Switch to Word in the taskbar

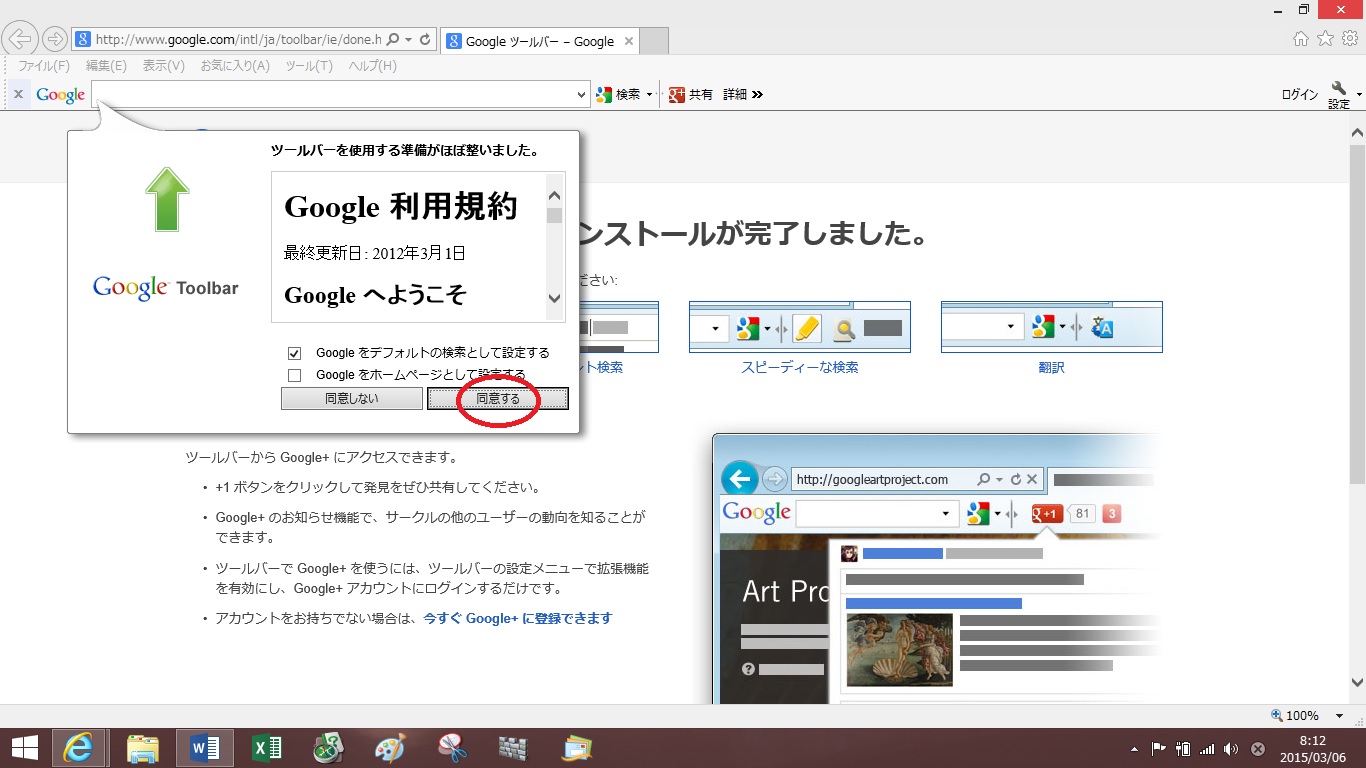point(204,748)
